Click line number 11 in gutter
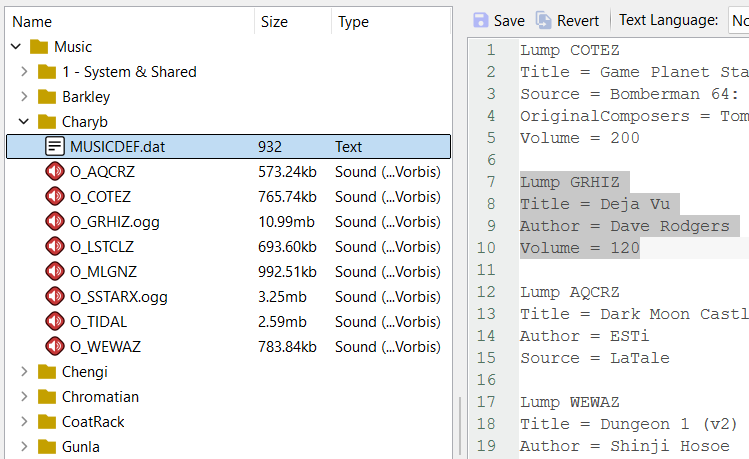Image resolution: width=749 pixels, height=459 pixels. [x=486, y=270]
